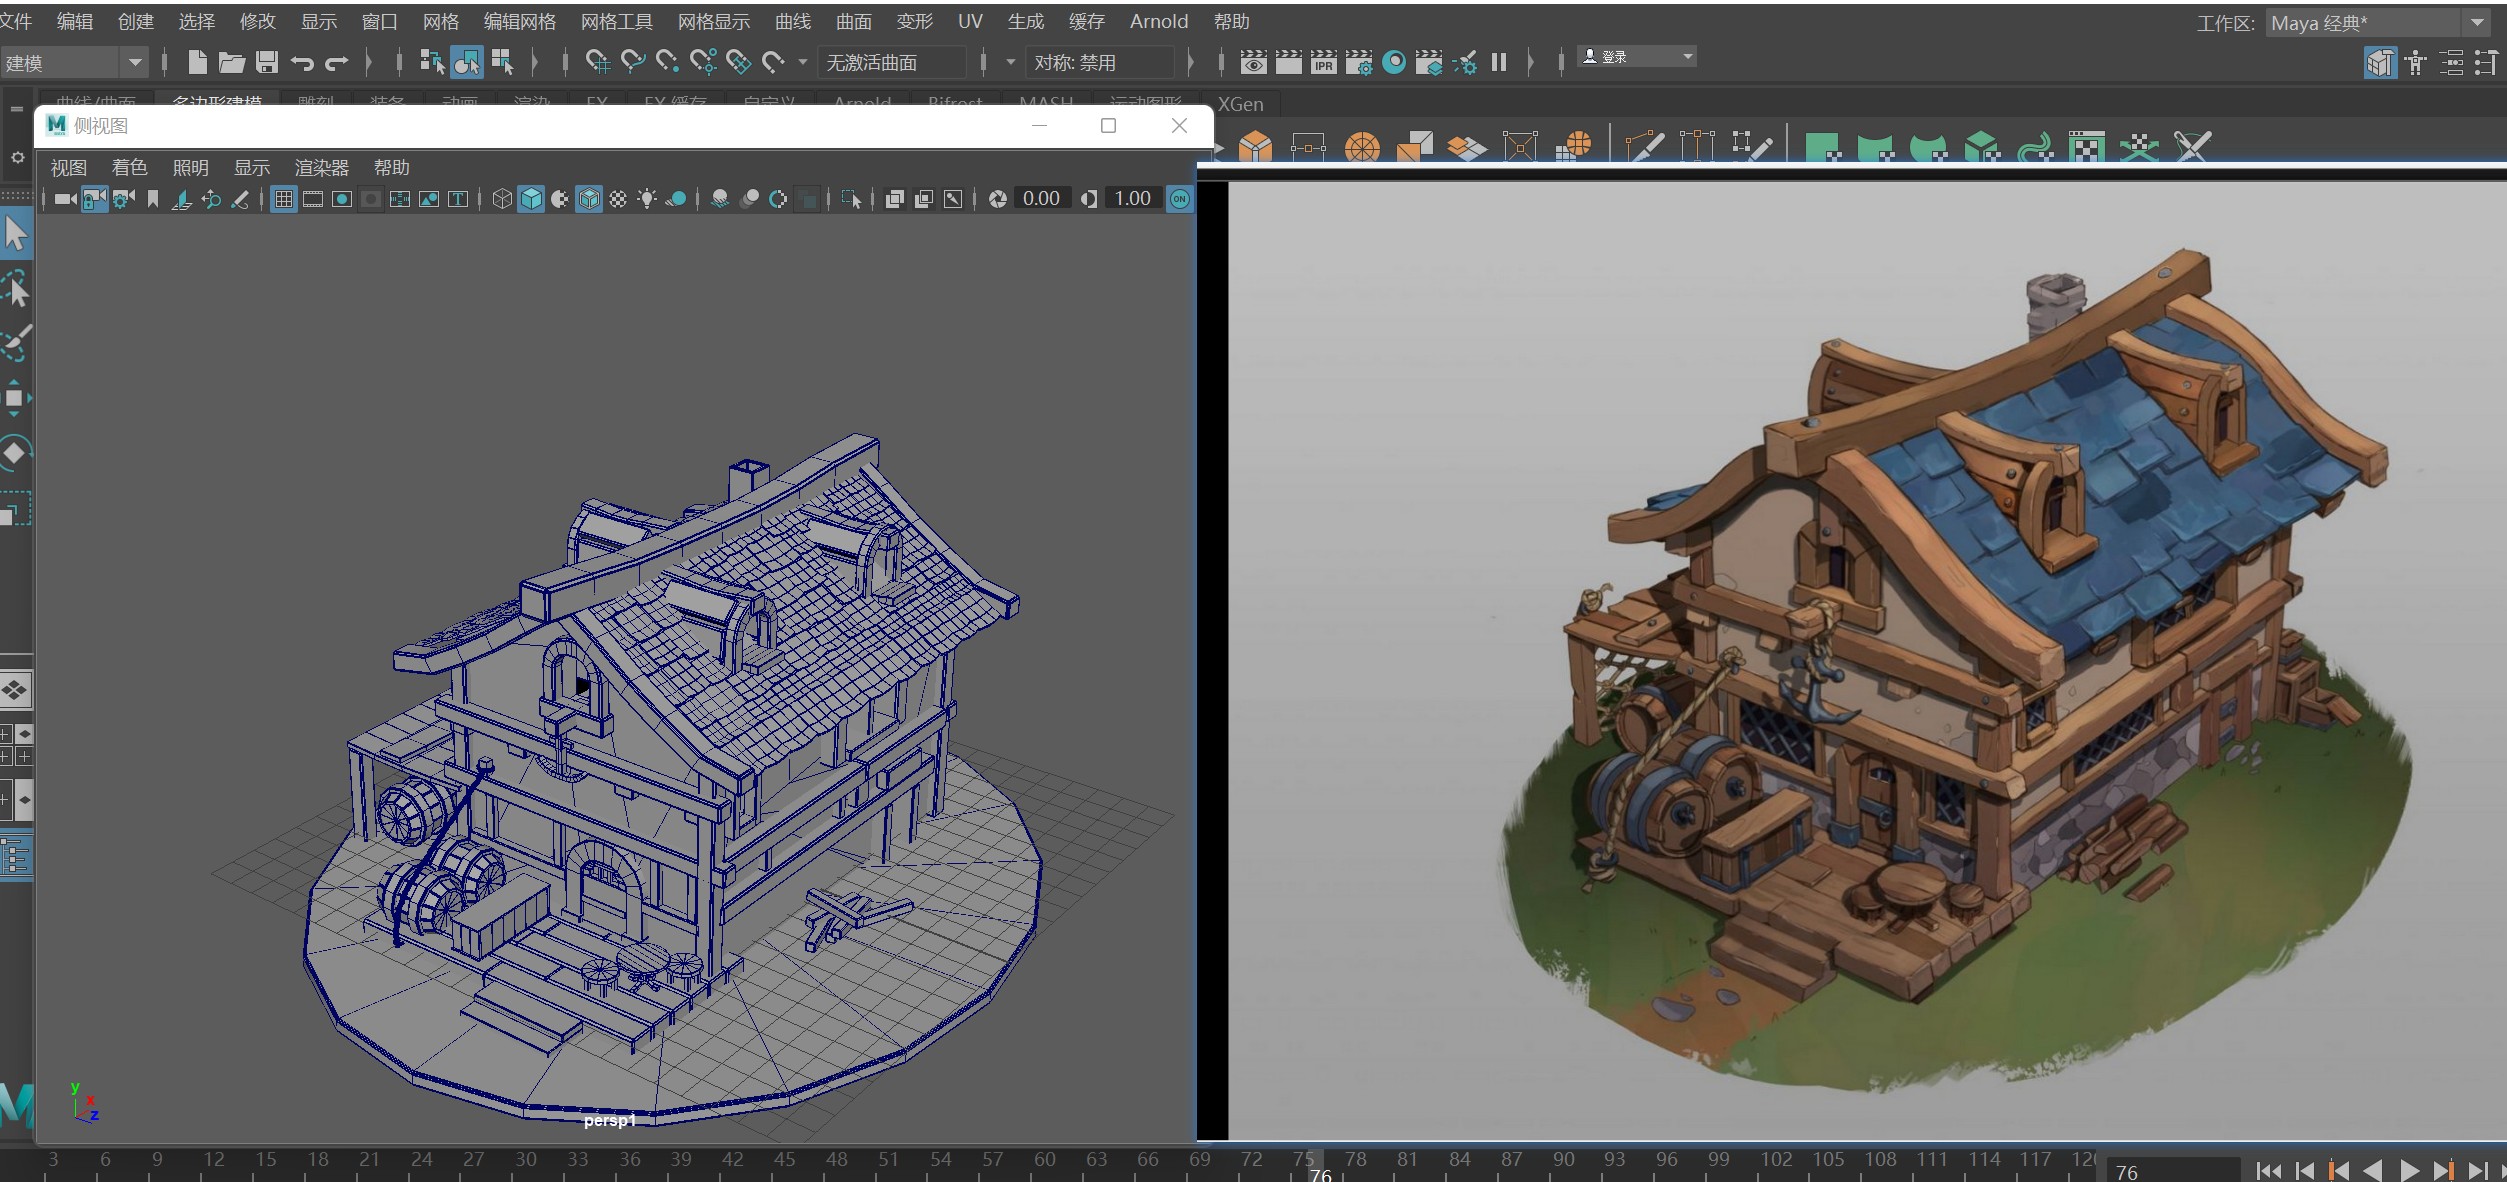The width and height of the screenshot is (2507, 1182).
Task: Open the 网格工具 menu
Action: 616,22
